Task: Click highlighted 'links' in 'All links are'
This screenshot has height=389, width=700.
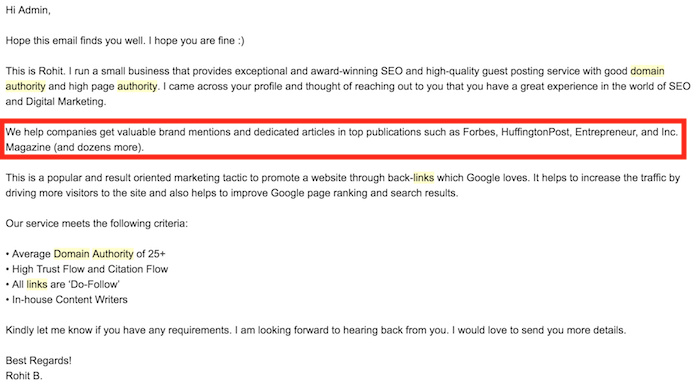Action: (37, 284)
